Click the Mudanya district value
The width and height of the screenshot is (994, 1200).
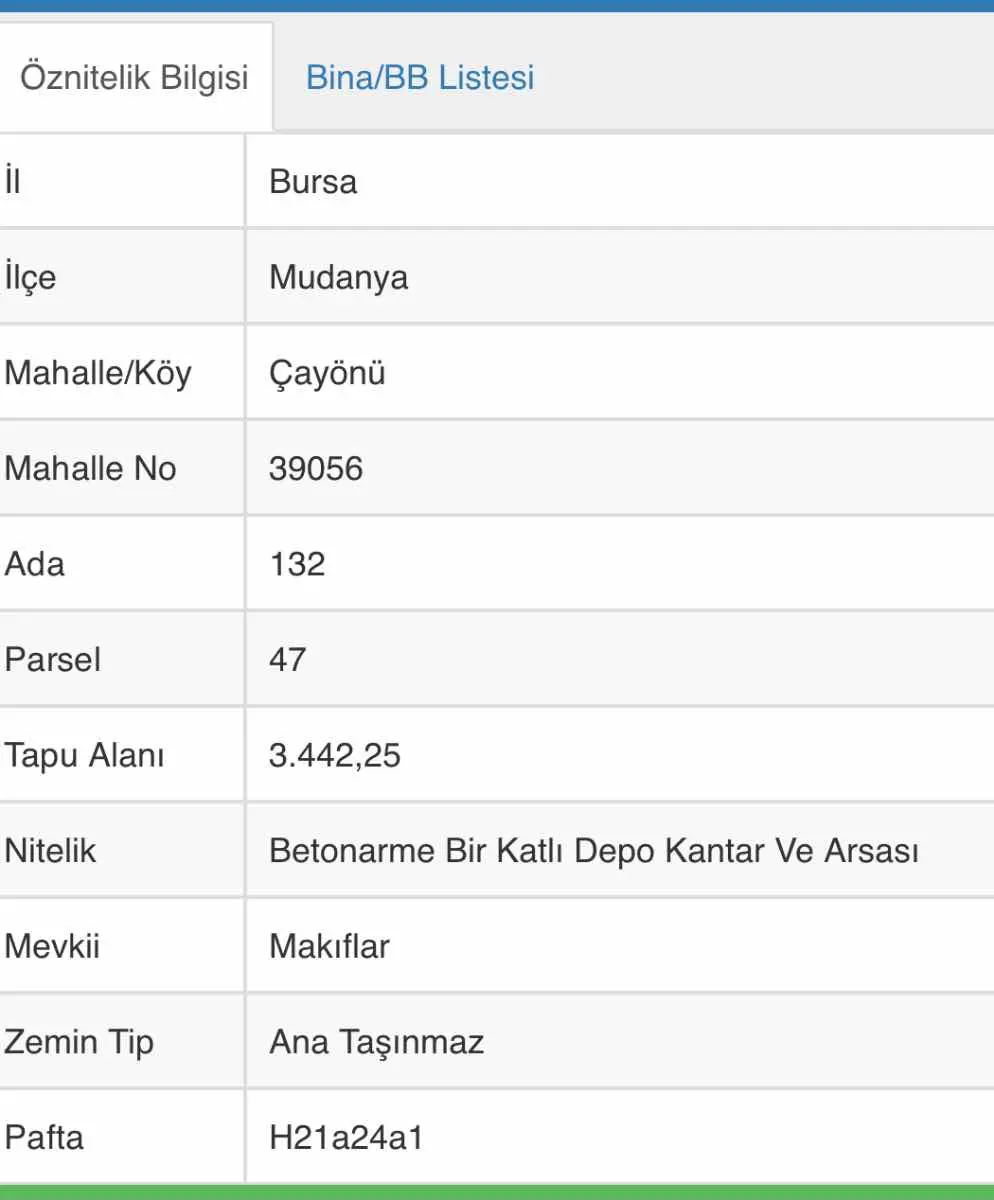(x=339, y=277)
